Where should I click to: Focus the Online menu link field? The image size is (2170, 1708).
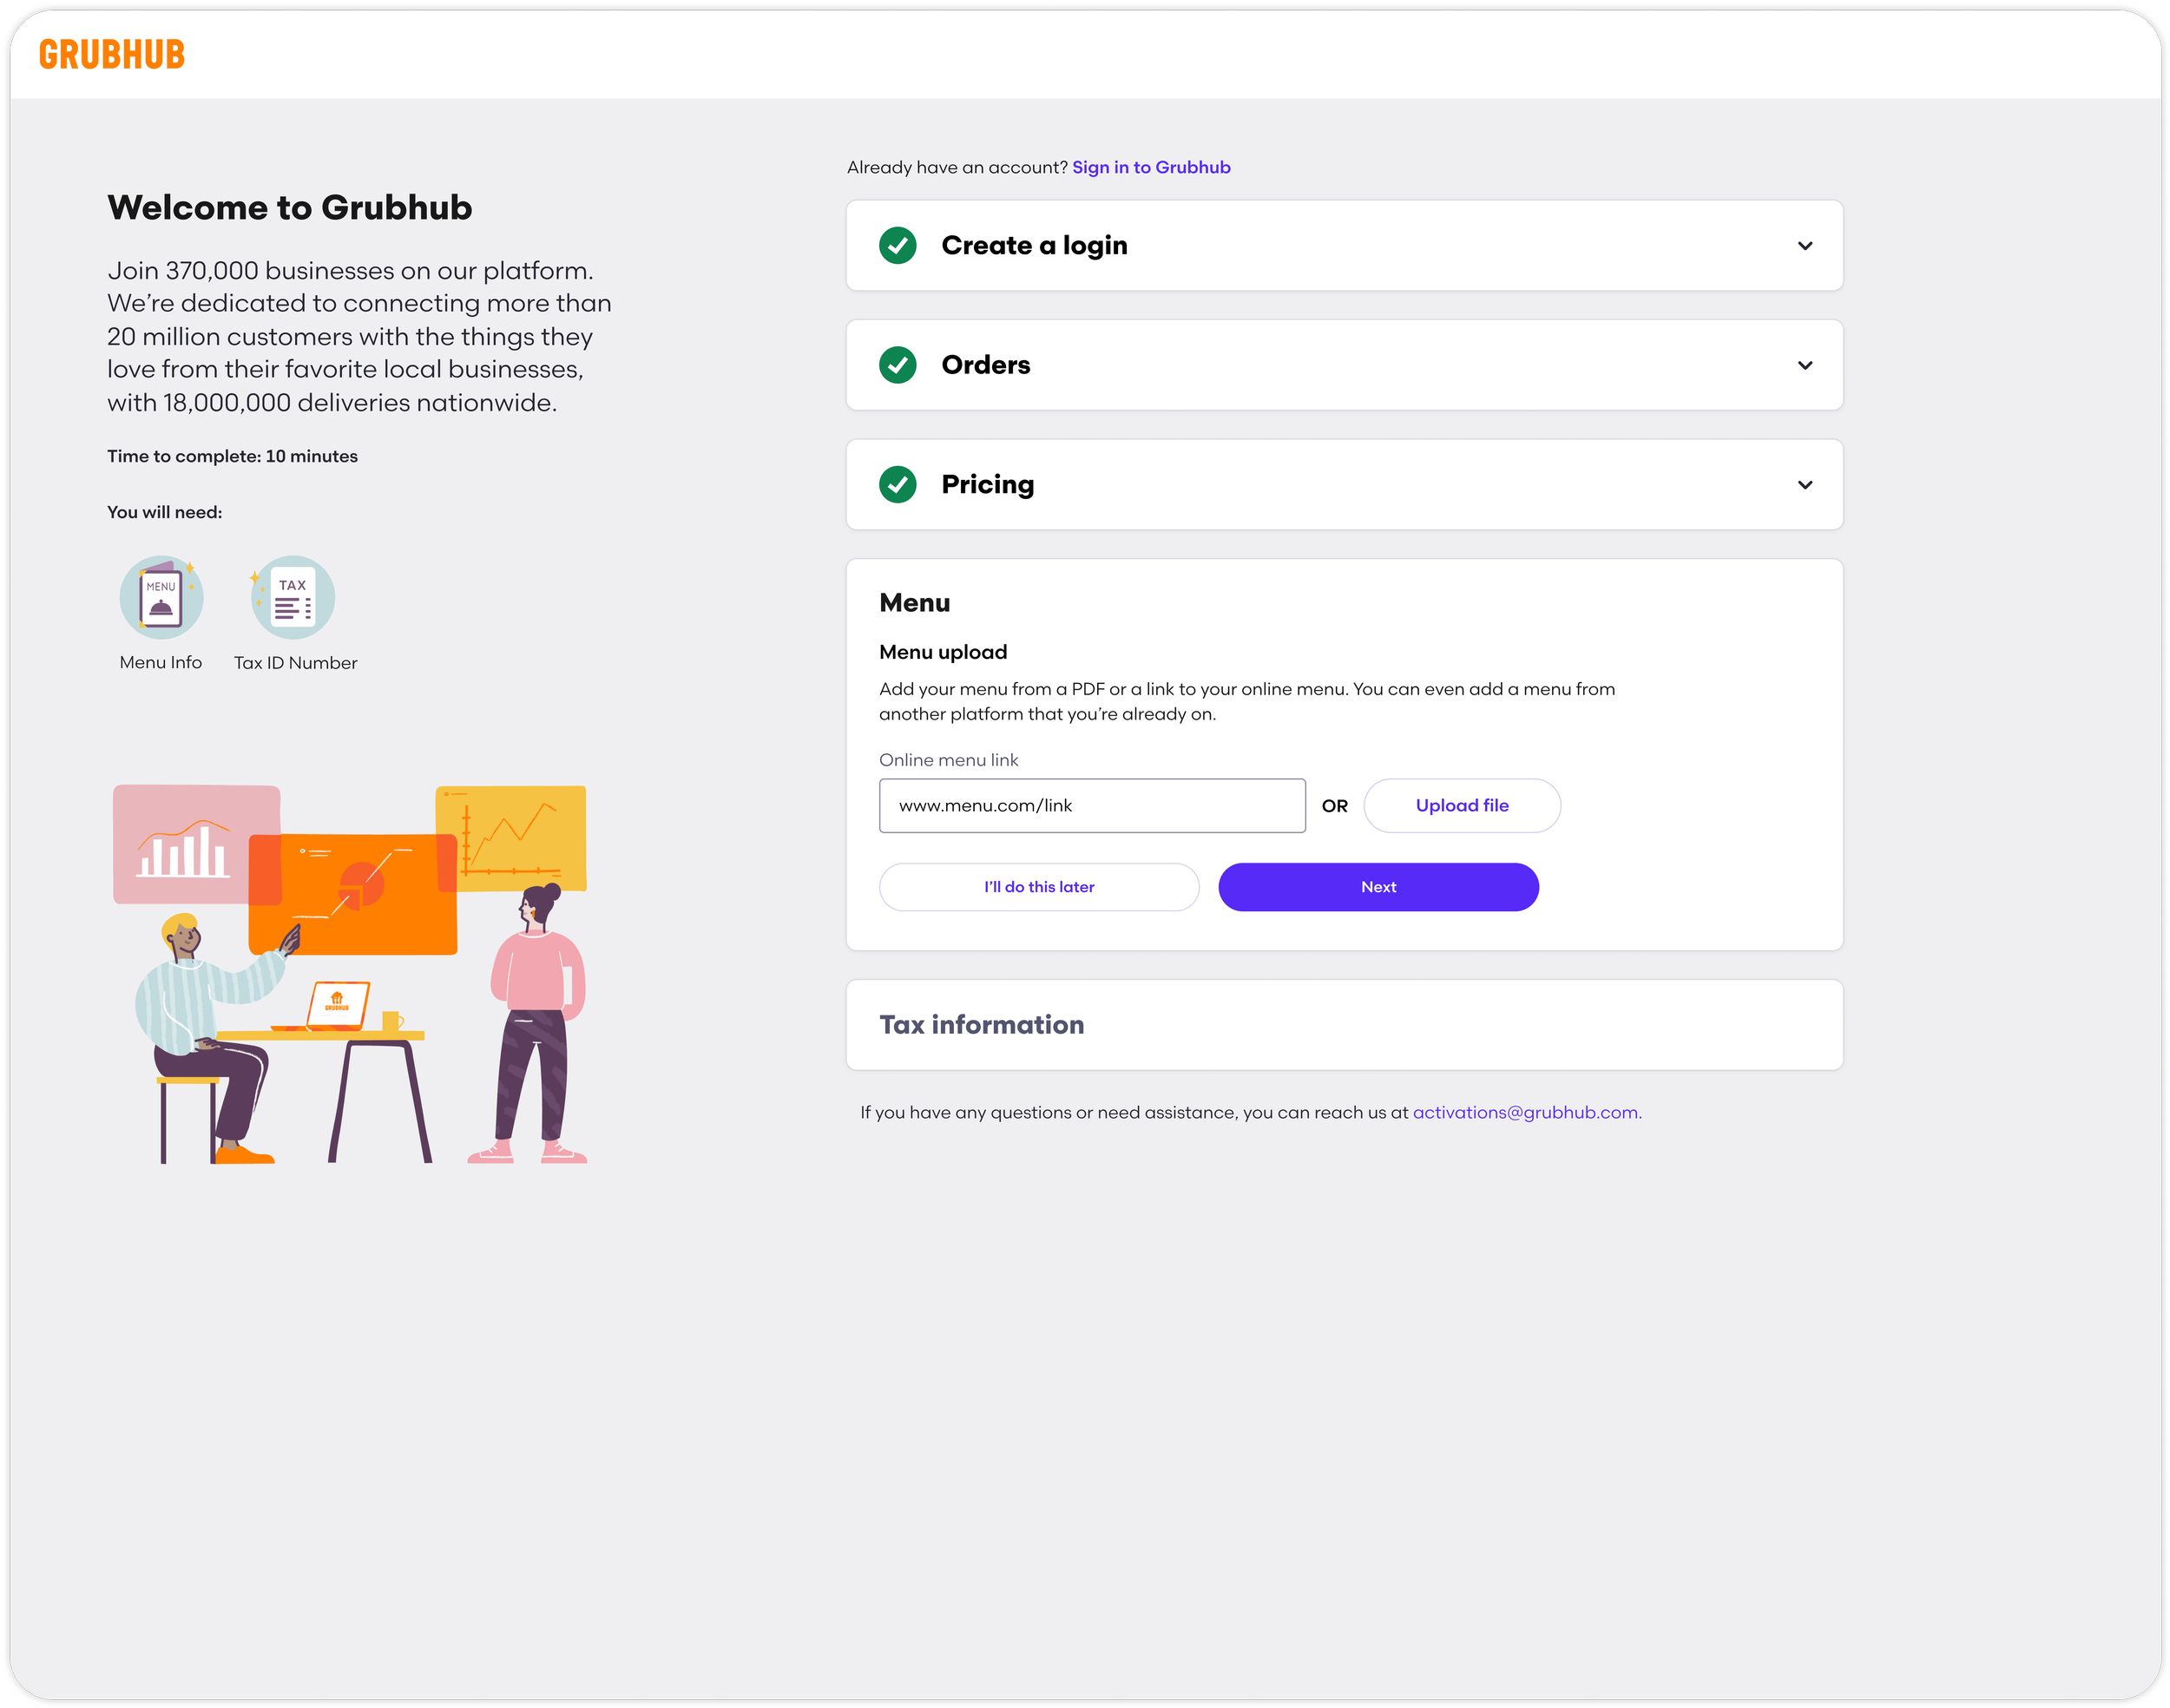pyautogui.click(x=1091, y=806)
